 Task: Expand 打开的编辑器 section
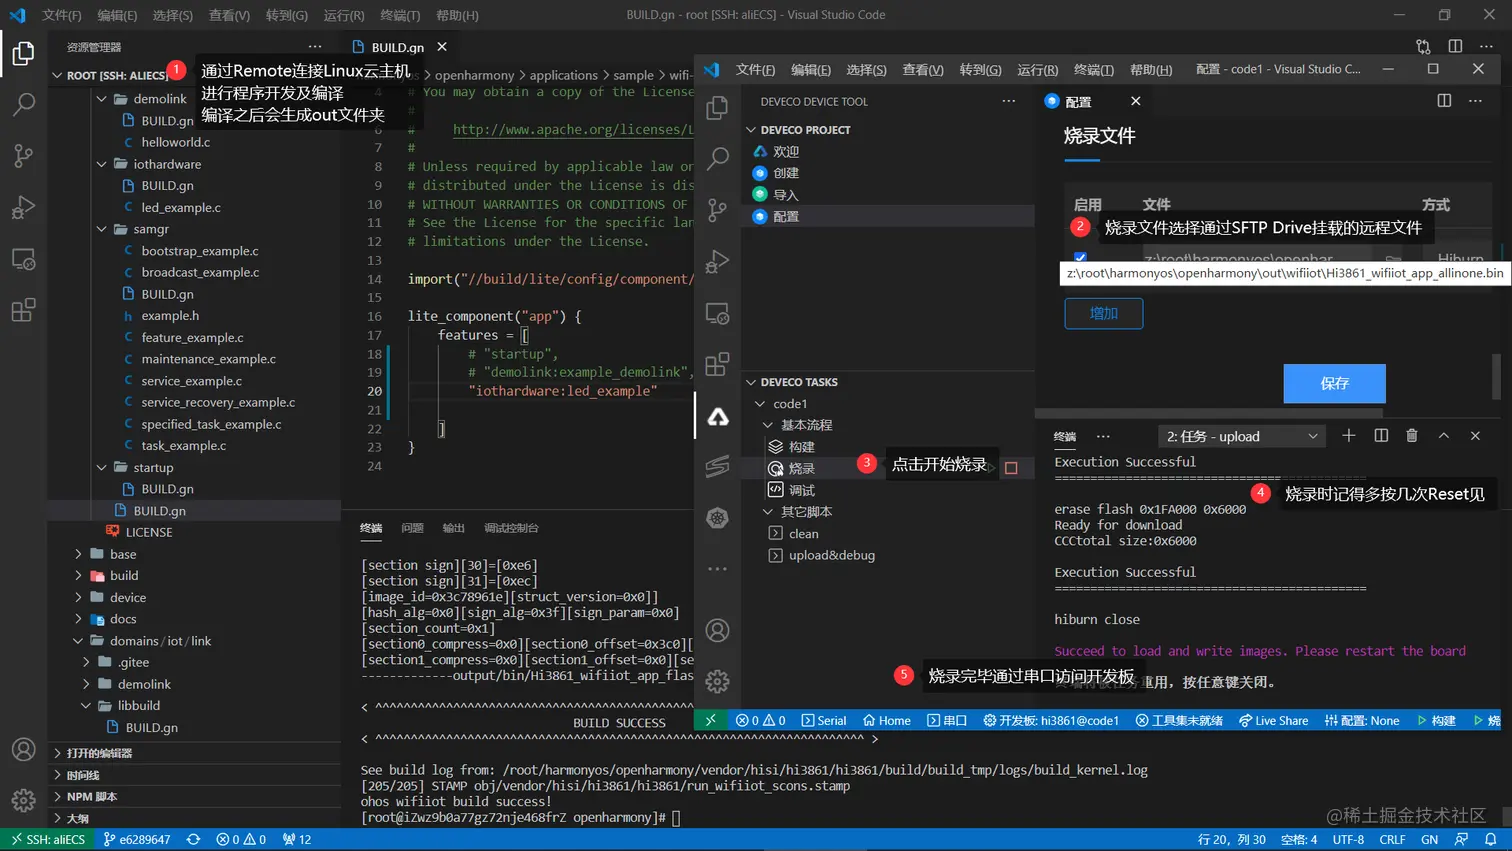click(99, 753)
